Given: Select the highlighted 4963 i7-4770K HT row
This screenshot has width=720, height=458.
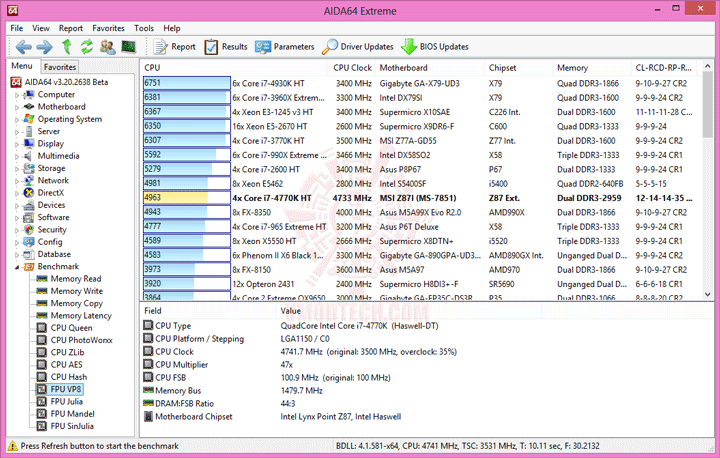Looking at the screenshot, I should [x=420, y=198].
